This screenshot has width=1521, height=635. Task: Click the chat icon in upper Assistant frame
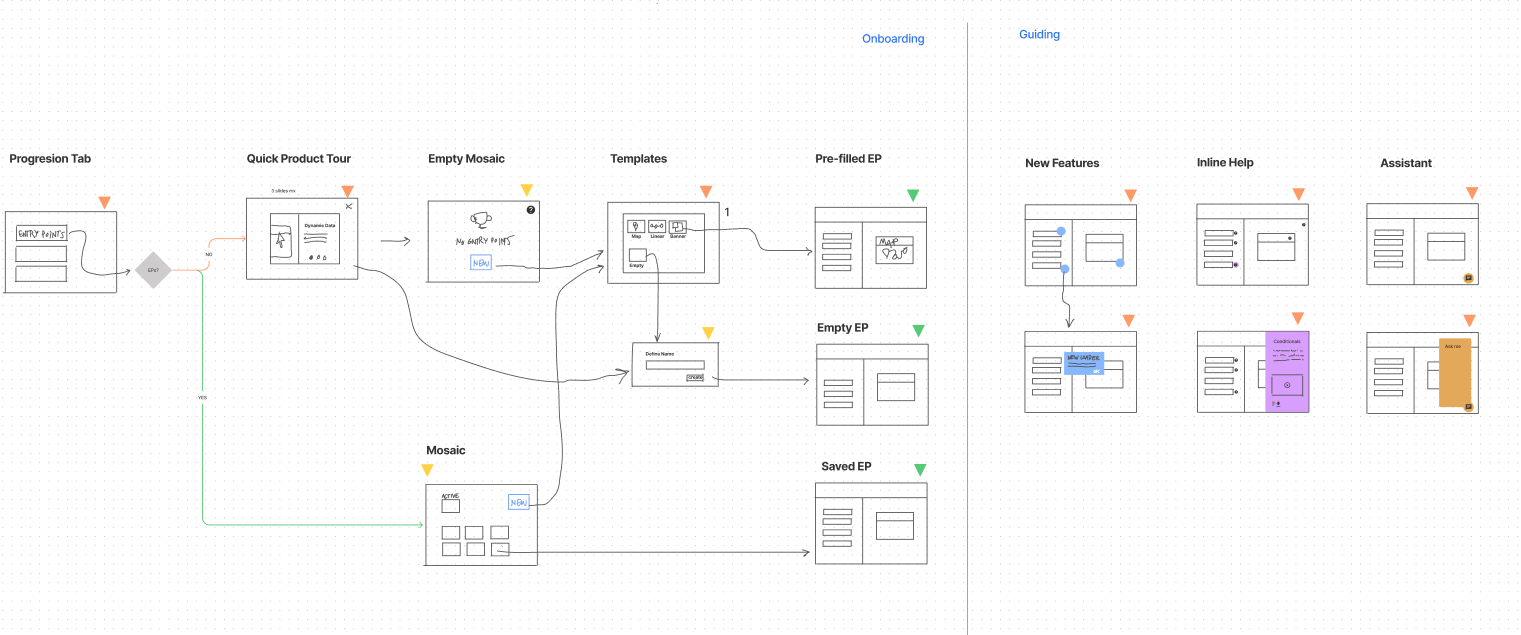1468,278
